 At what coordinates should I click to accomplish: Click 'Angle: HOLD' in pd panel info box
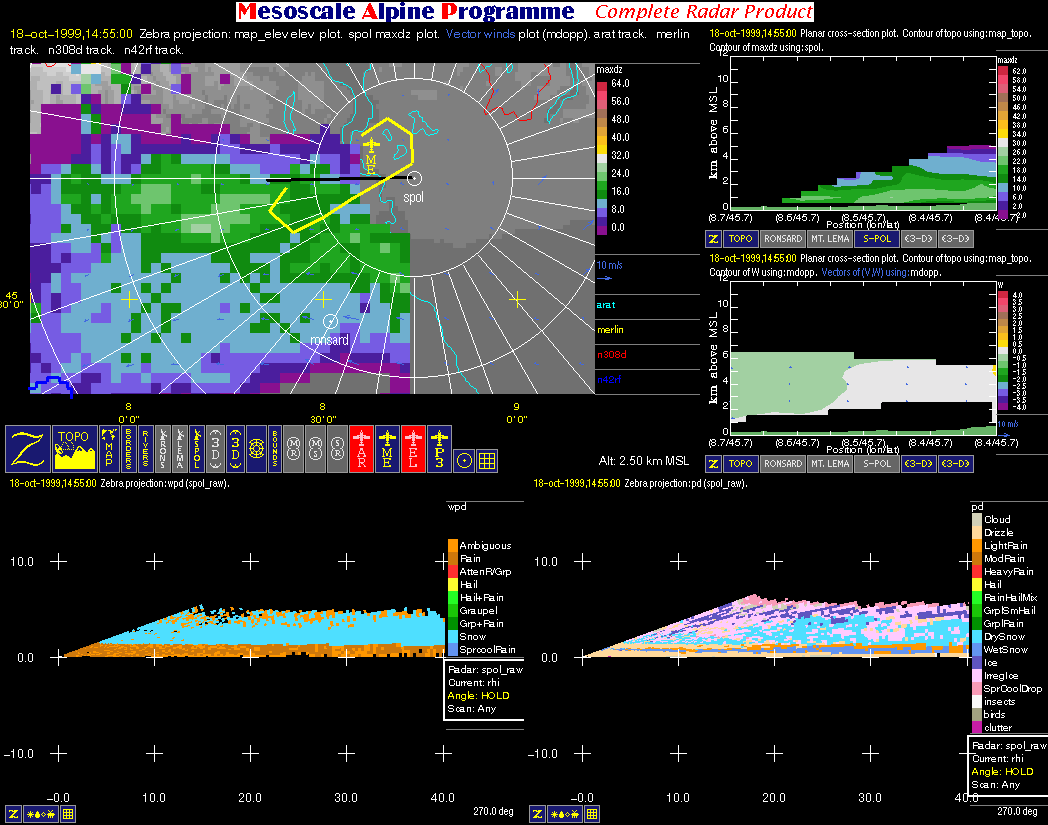tap(1003, 772)
